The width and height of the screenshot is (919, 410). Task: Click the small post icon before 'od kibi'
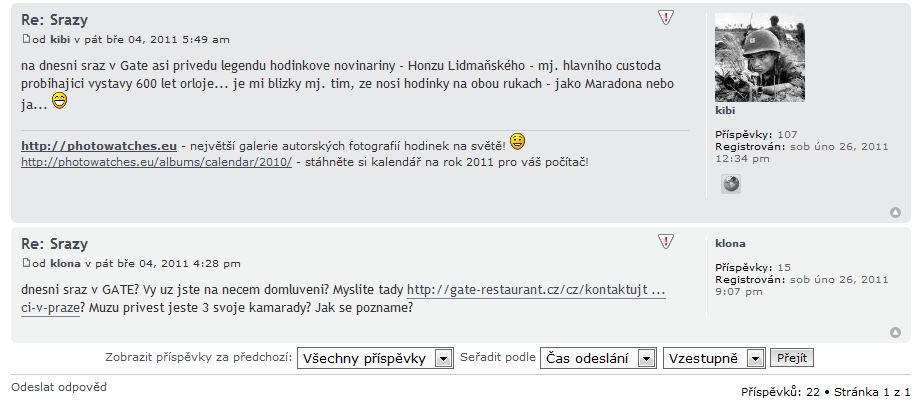26,39
